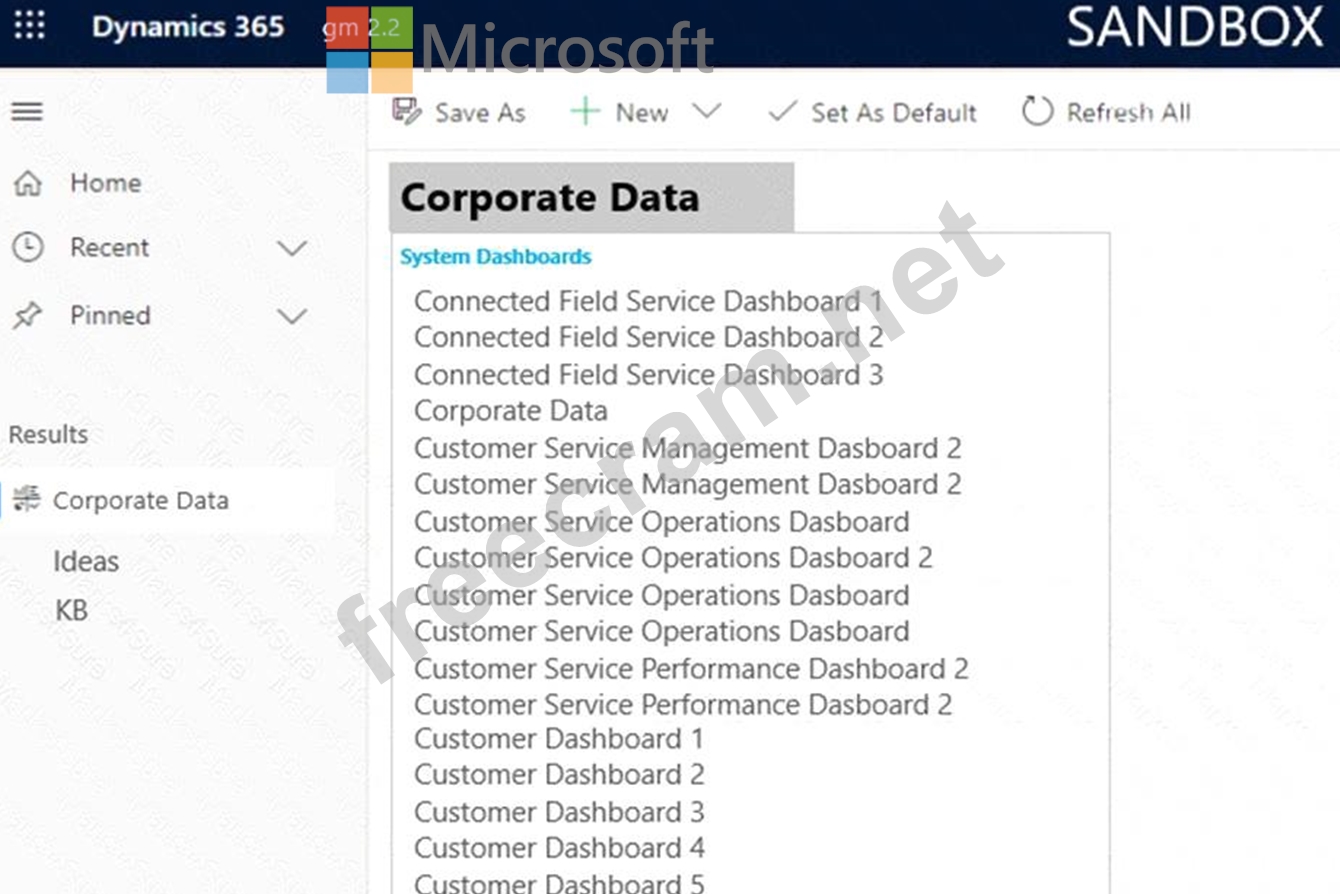Click the Save As icon
This screenshot has width=1340, height=894.
click(x=407, y=111)
